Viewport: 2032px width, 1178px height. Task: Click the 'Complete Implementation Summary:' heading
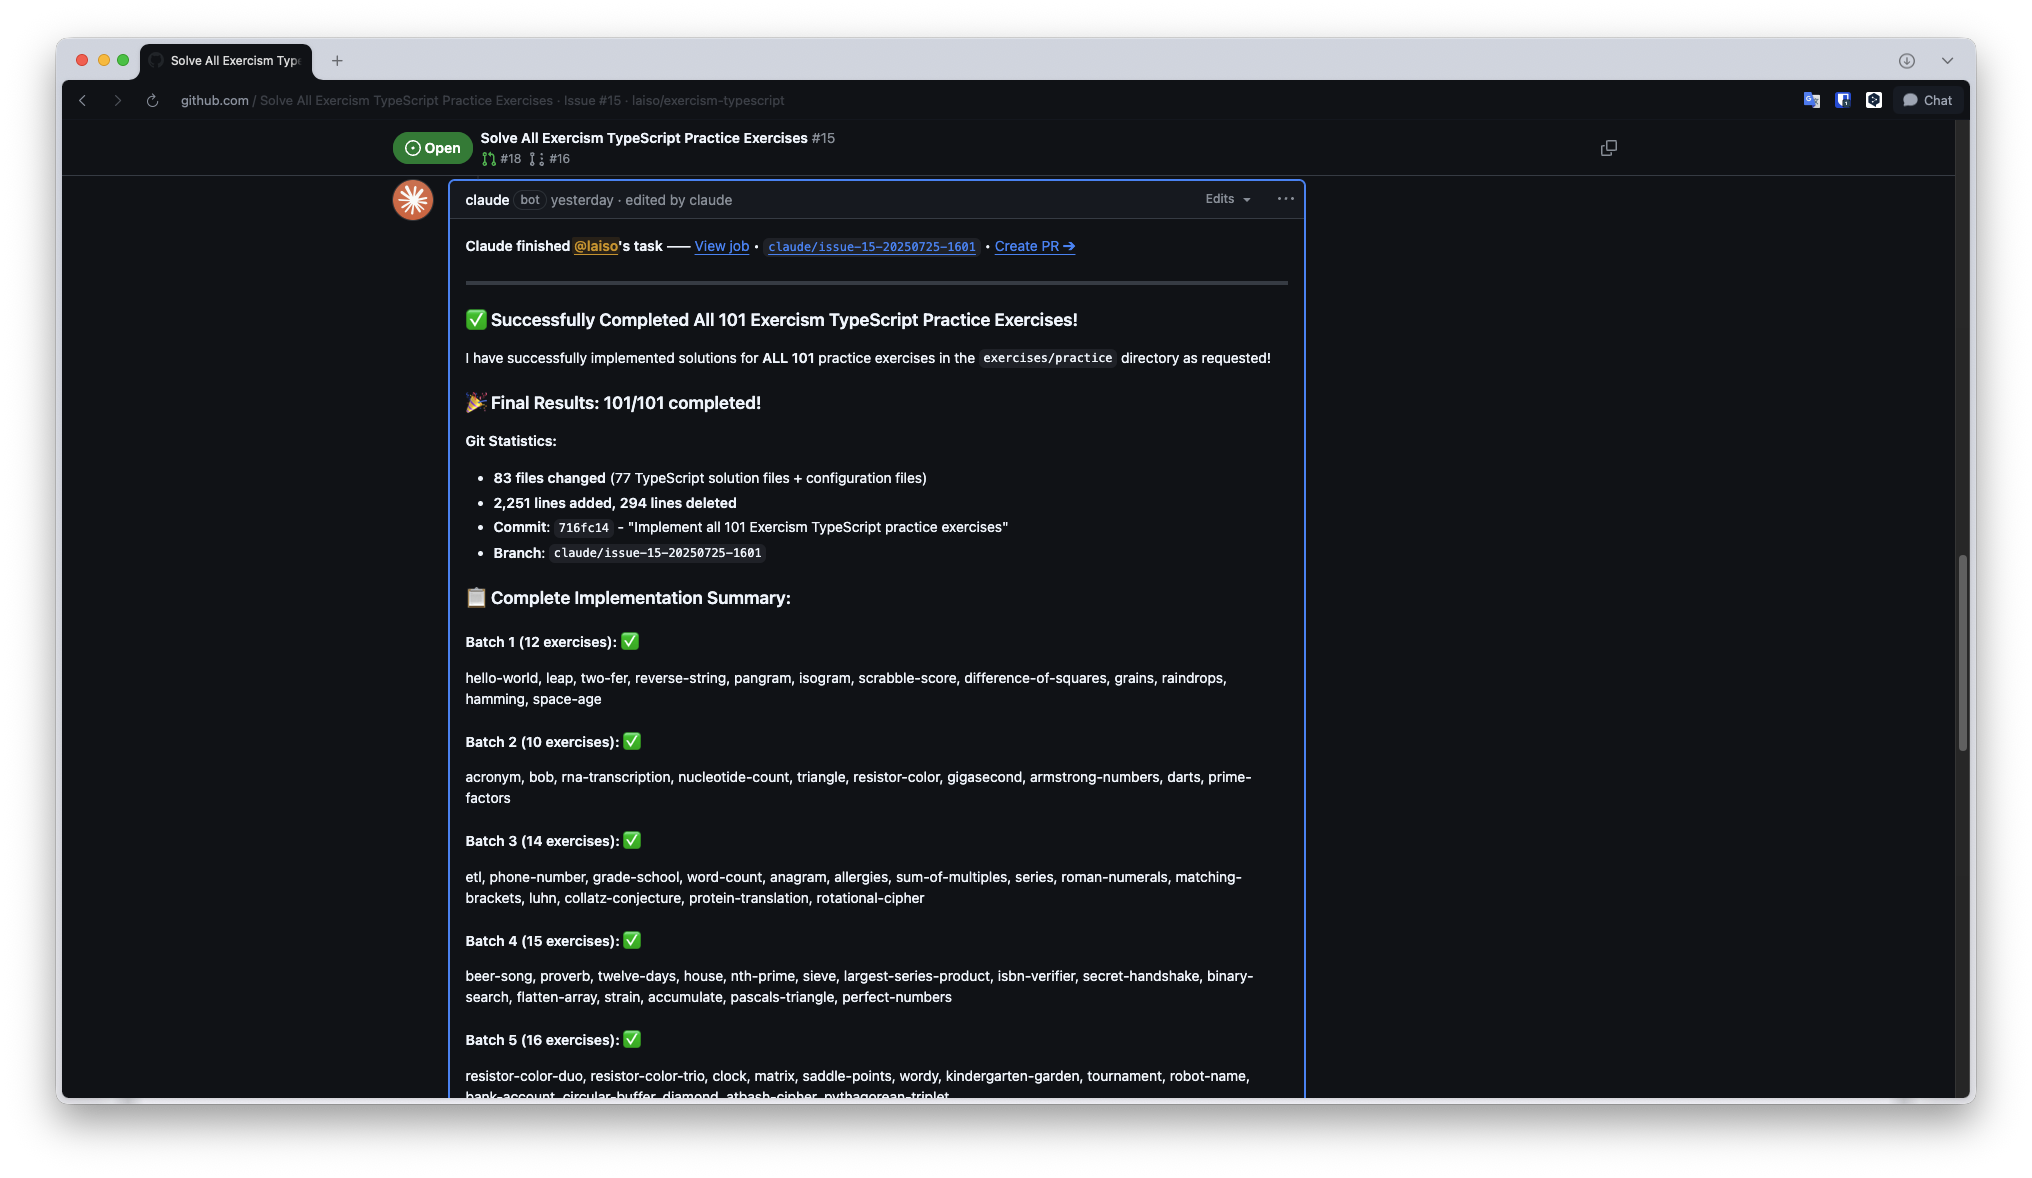click(x=641, y=598)
